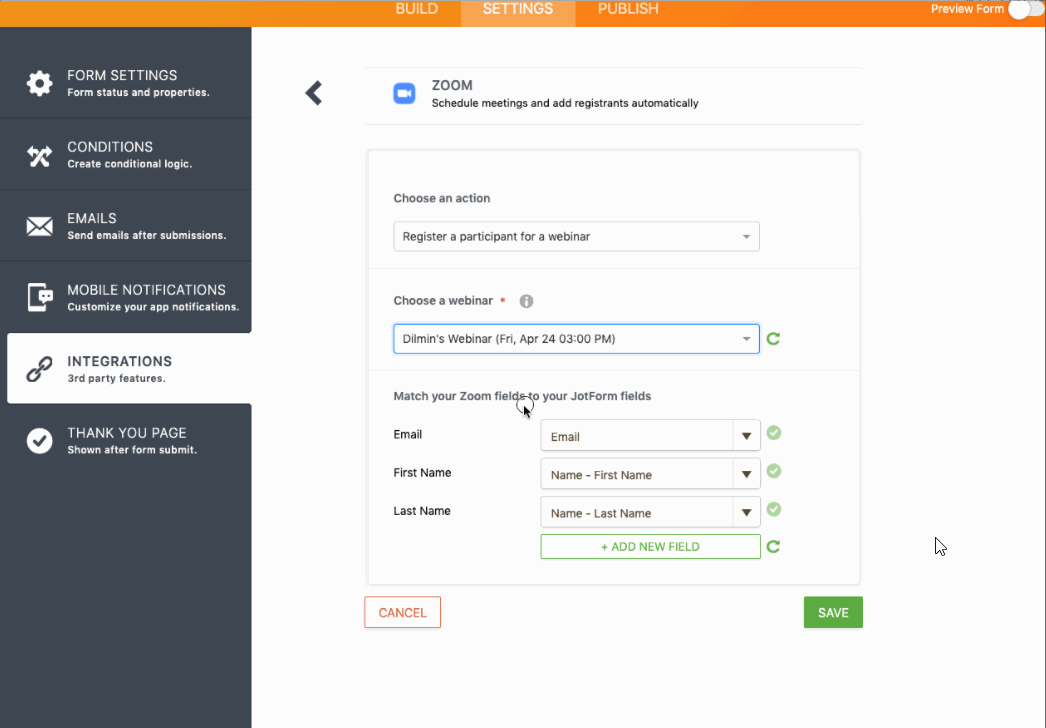Viewport: 1046px width, 728px height.
Task: Click the green SAVE button
Action: [x=833, y=613]
